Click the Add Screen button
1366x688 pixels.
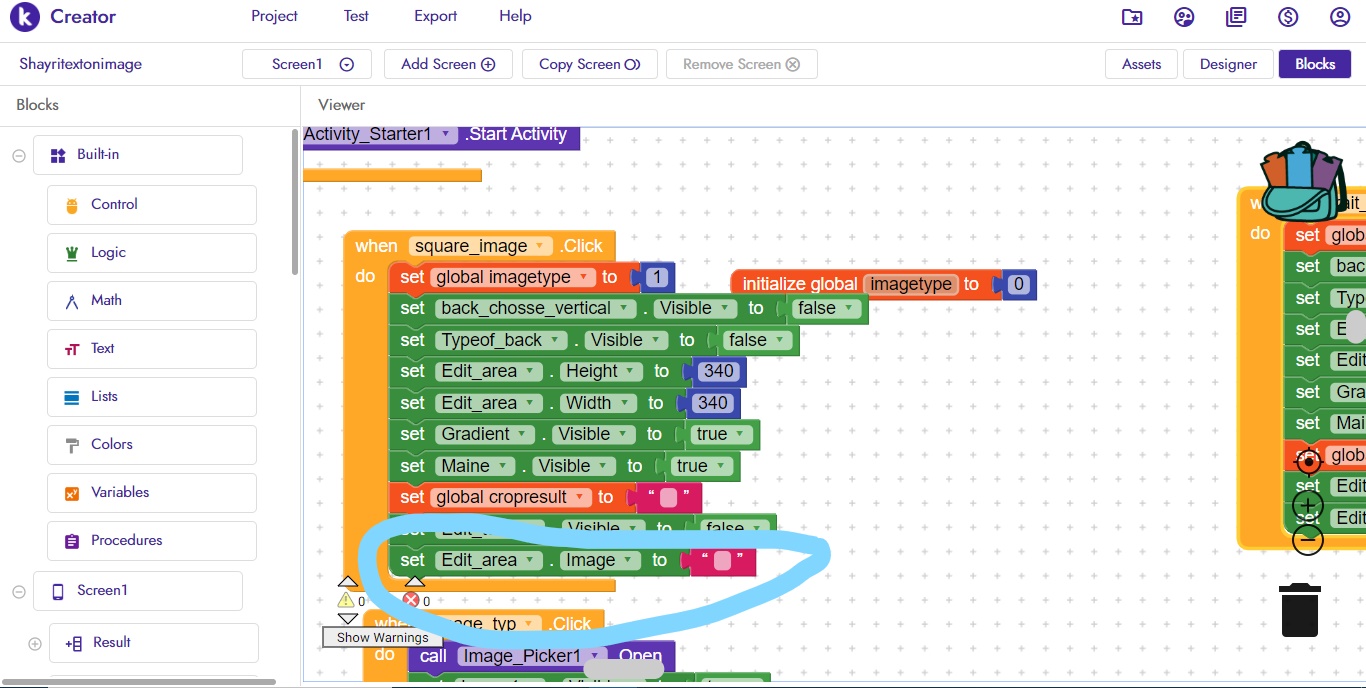[x=448, y=64]
